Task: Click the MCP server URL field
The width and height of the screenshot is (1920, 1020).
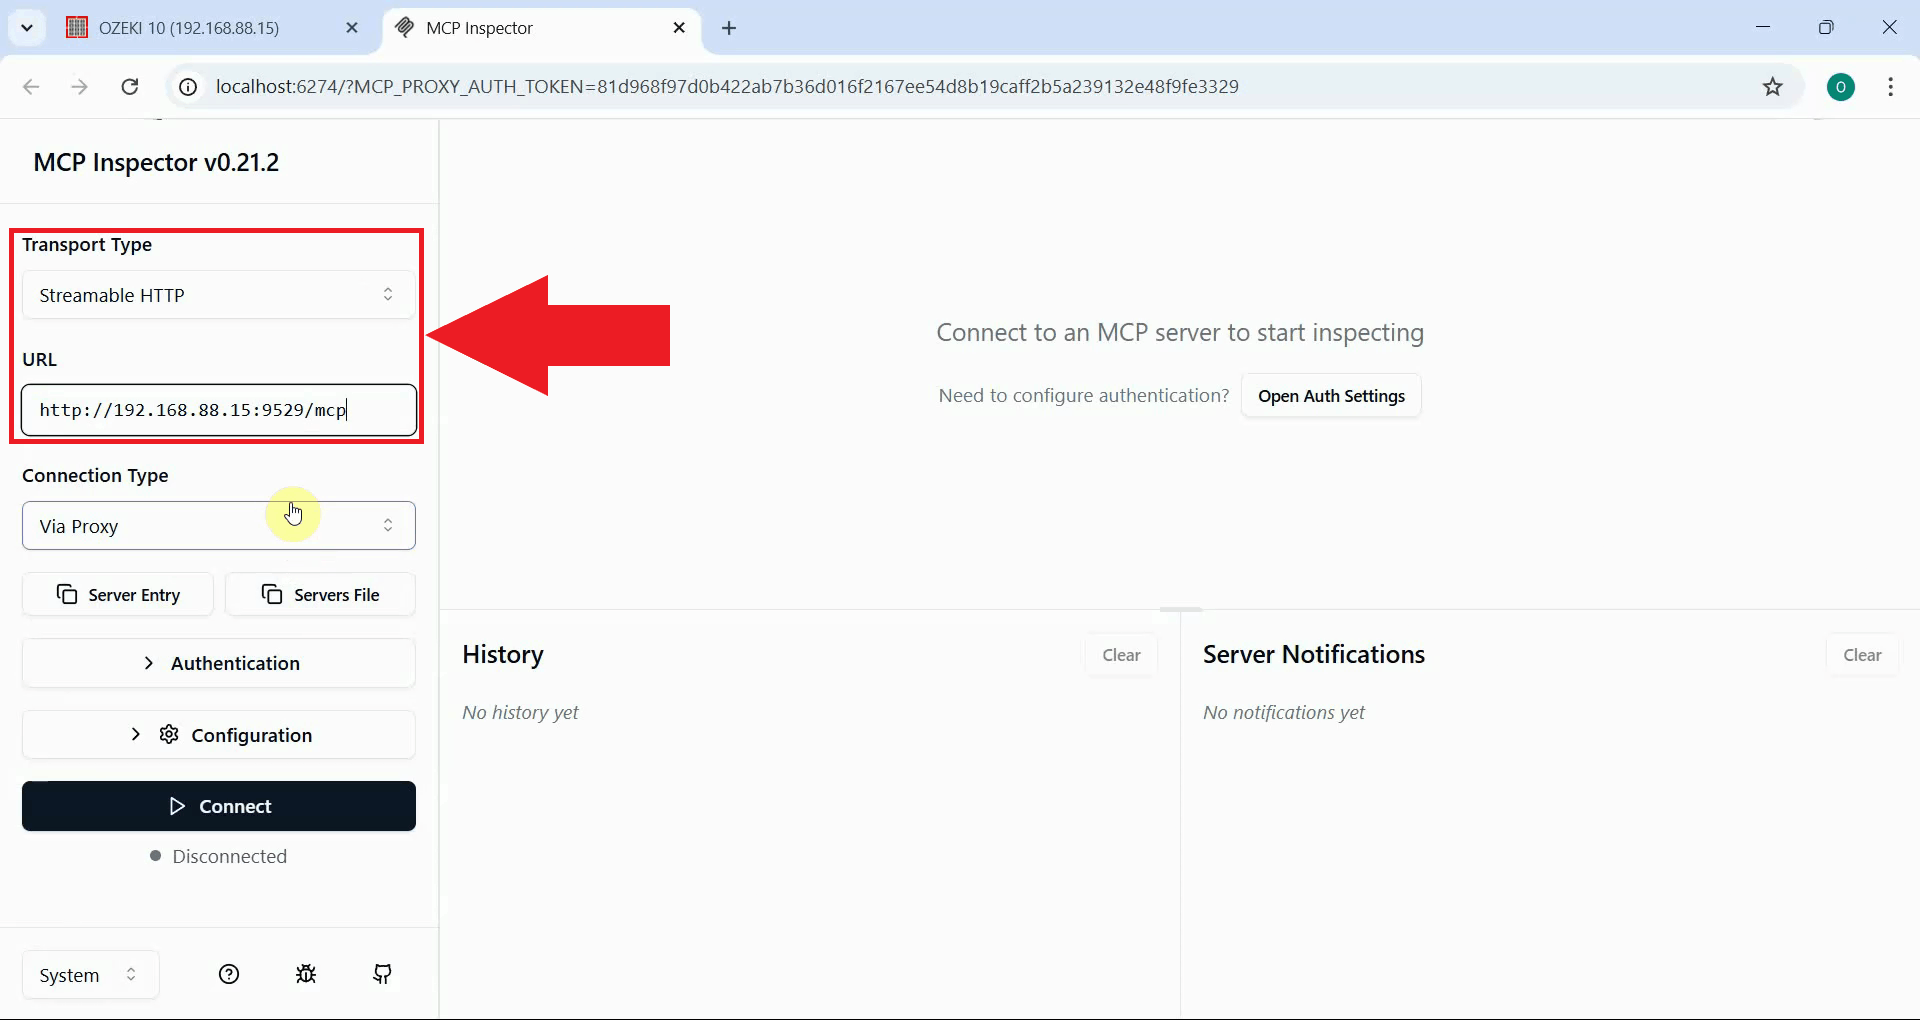Action: 217,410
